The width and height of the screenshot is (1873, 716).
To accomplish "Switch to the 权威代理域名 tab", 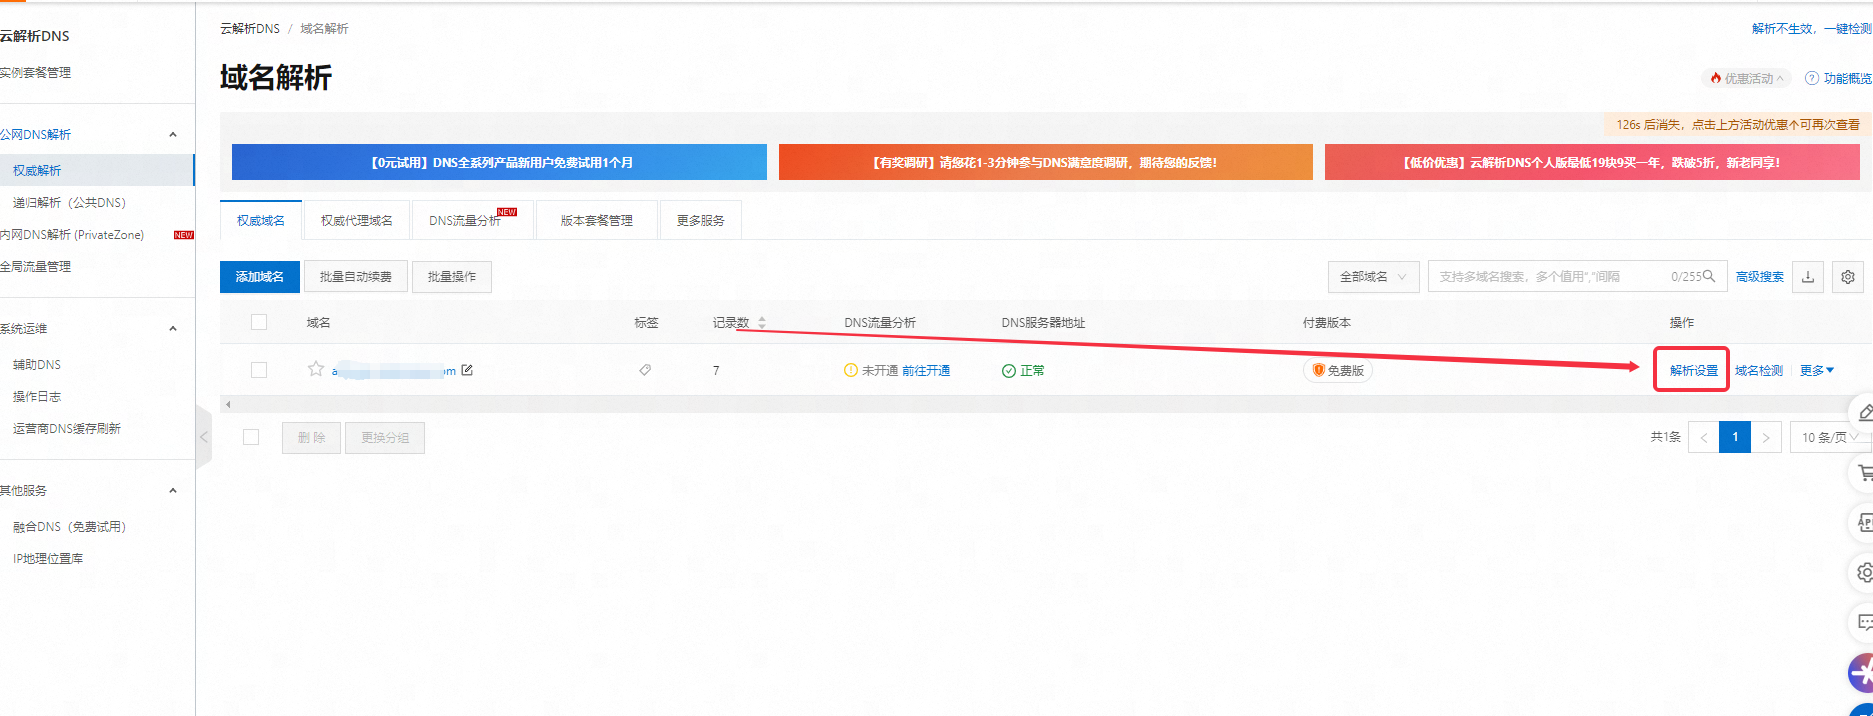I will coord(356,220).
